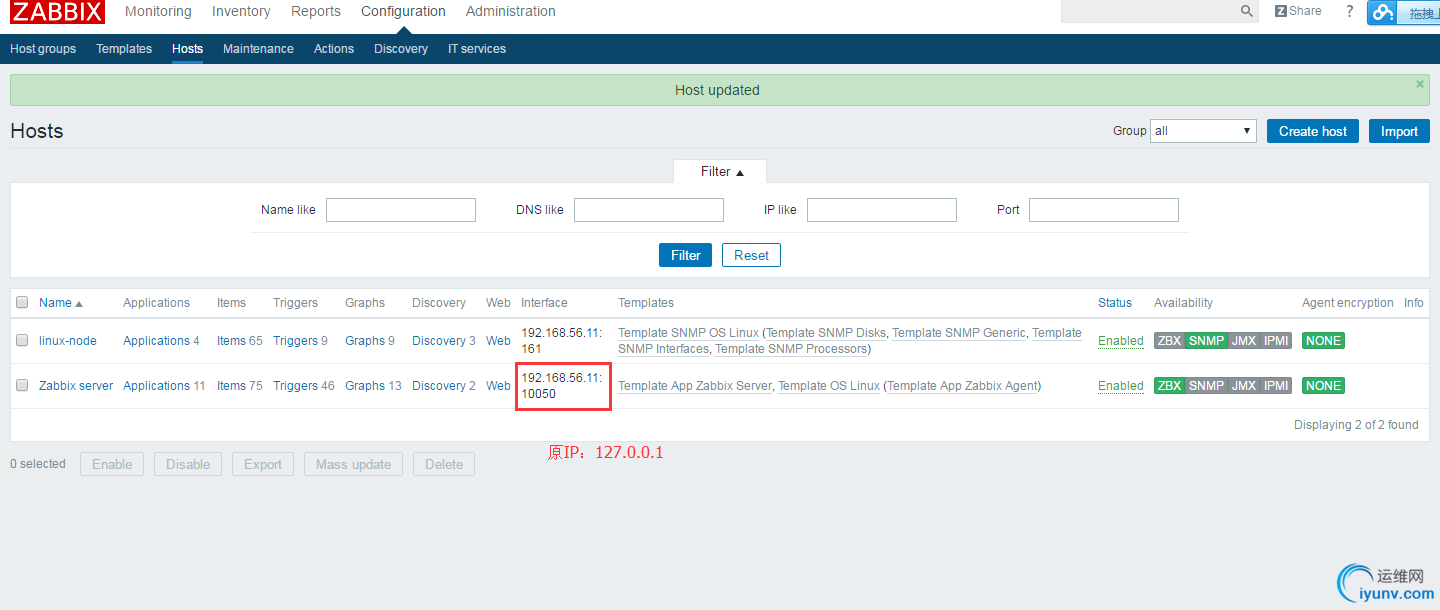Click IPMI availability badge for Zabbix server
The image size is (1440, 610).
pos(1275,386)
